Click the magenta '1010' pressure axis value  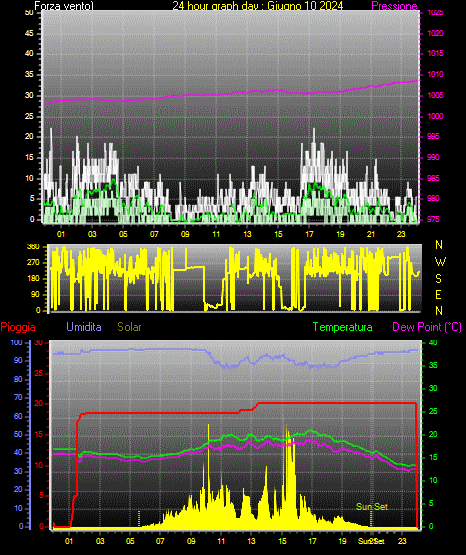tap(436, 74)
